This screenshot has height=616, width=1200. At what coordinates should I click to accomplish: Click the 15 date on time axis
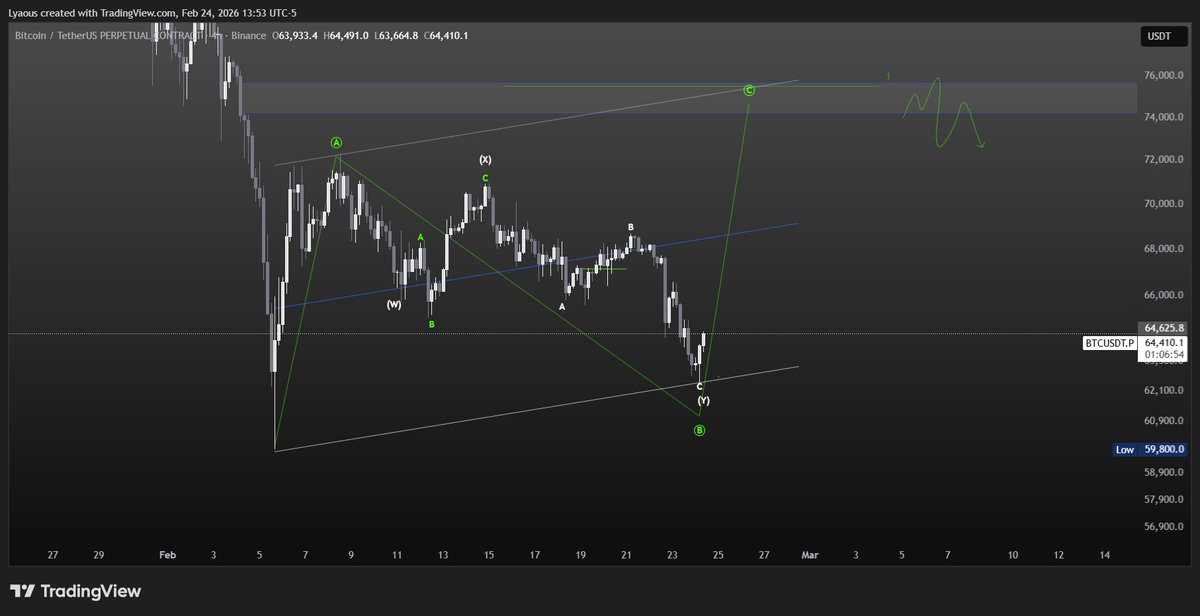pyautogui.click(x=489, y=554)
